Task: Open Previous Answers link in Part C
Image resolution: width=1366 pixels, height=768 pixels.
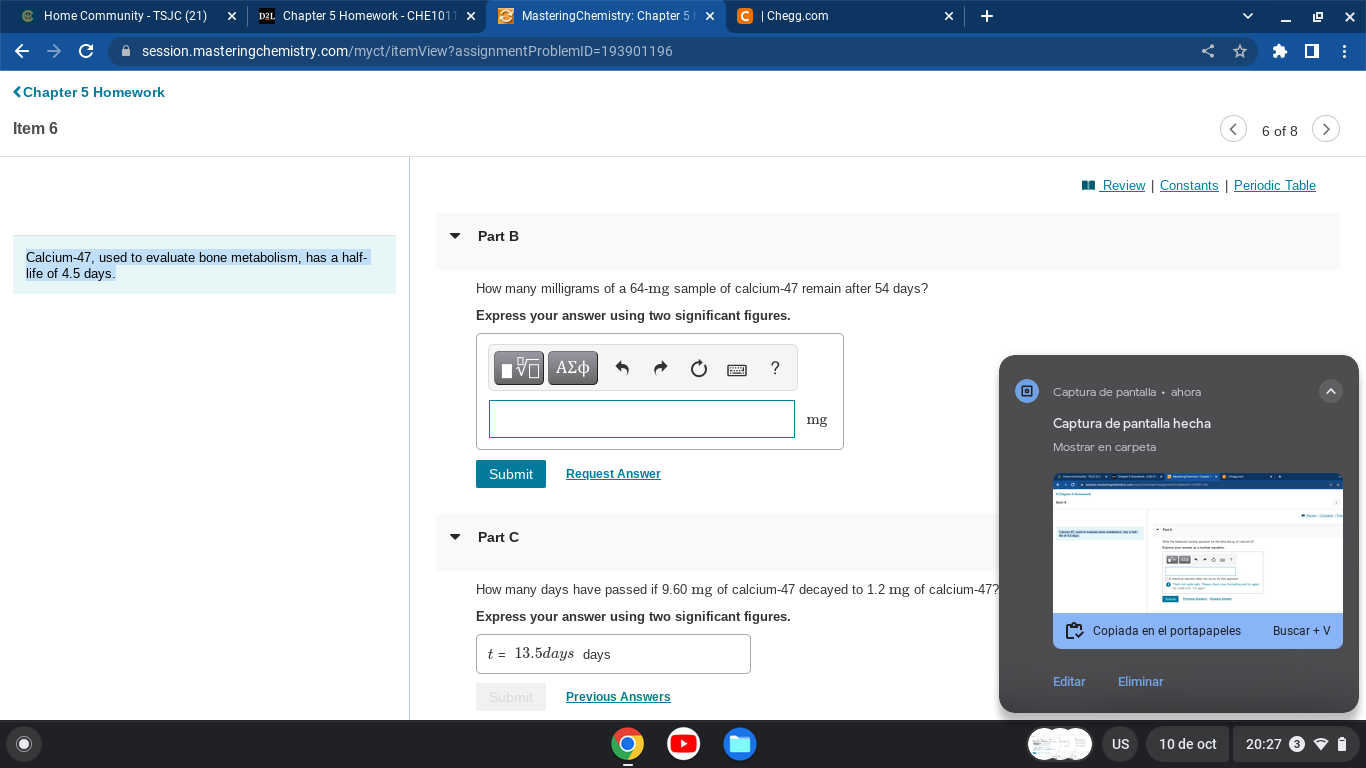Action: click(618, 697)
